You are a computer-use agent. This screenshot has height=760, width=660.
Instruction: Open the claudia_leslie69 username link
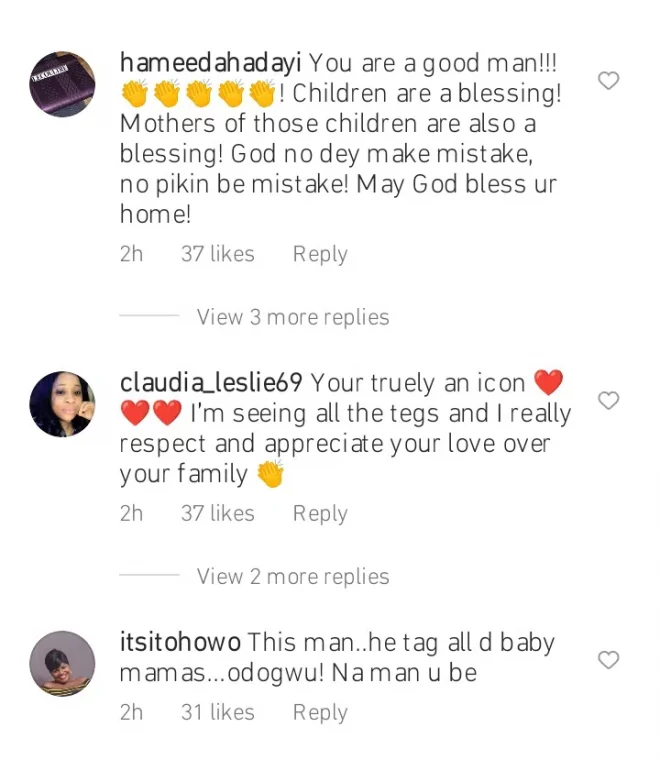coord(210,383)
